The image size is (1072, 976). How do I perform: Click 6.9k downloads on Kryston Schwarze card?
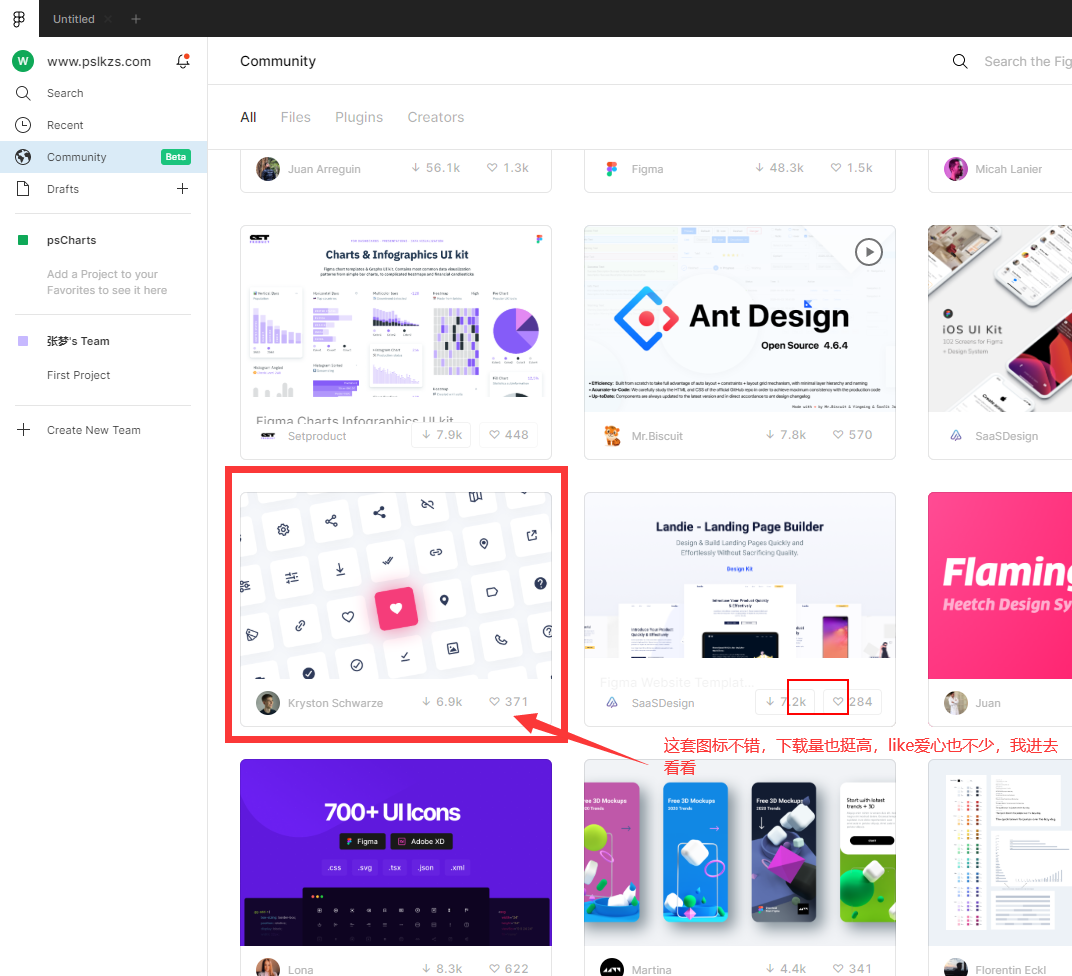click(442, 701)
